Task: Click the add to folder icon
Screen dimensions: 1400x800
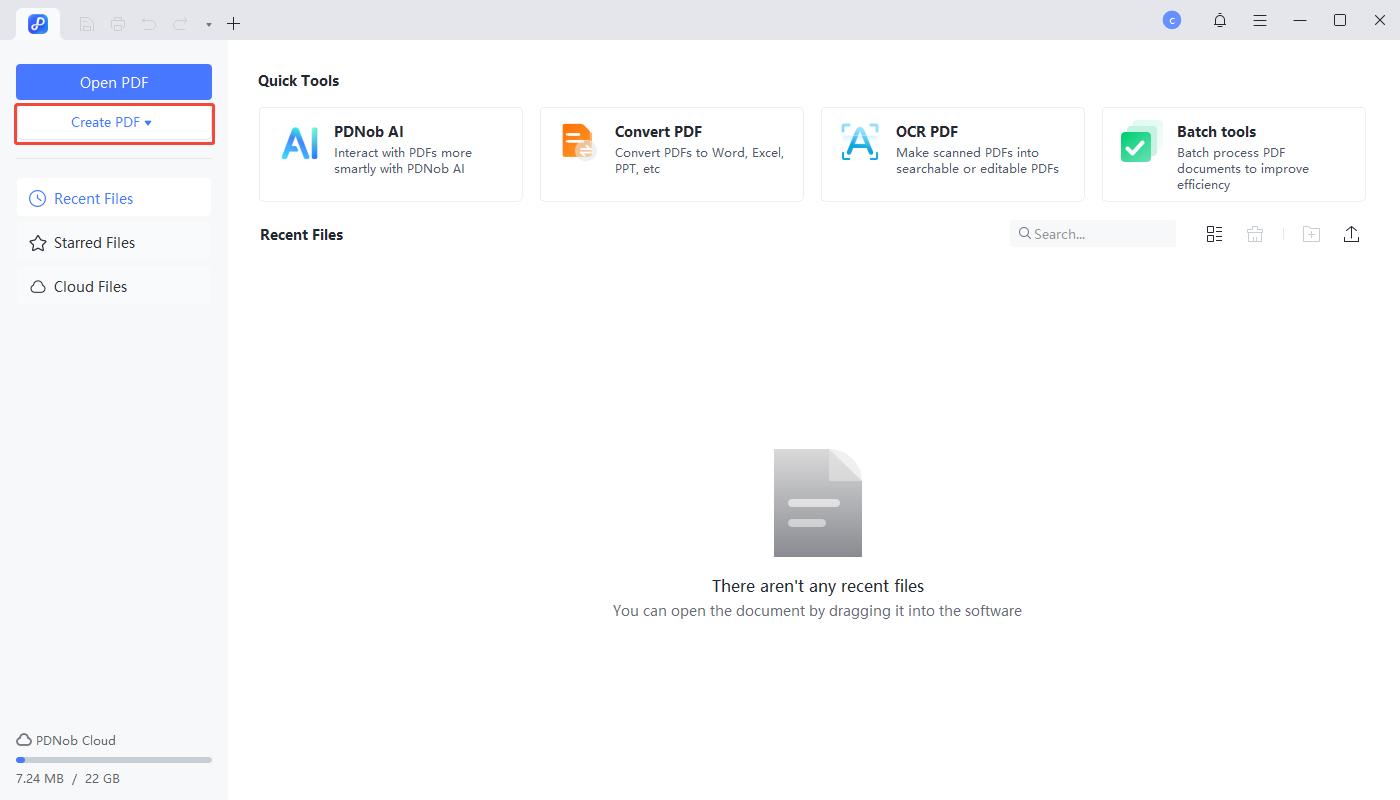Action: click(x=1311, y=233)
